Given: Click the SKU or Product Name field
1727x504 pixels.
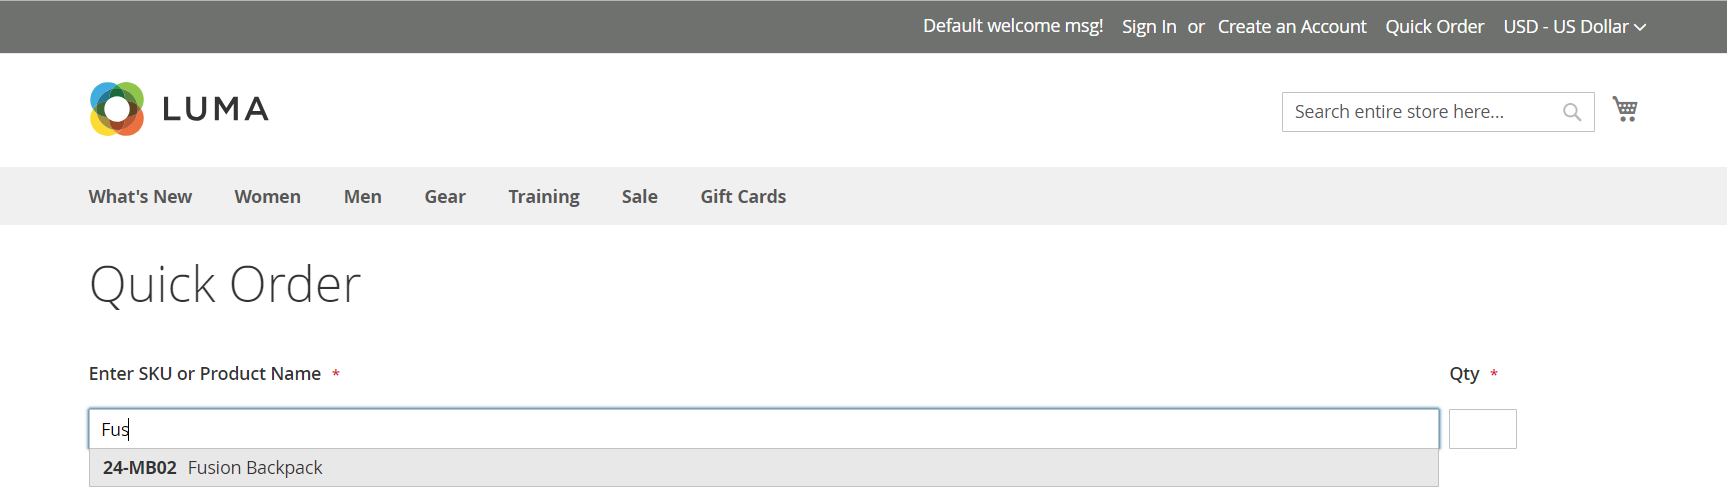Looking at the screenshot, I should pos(764,429).
